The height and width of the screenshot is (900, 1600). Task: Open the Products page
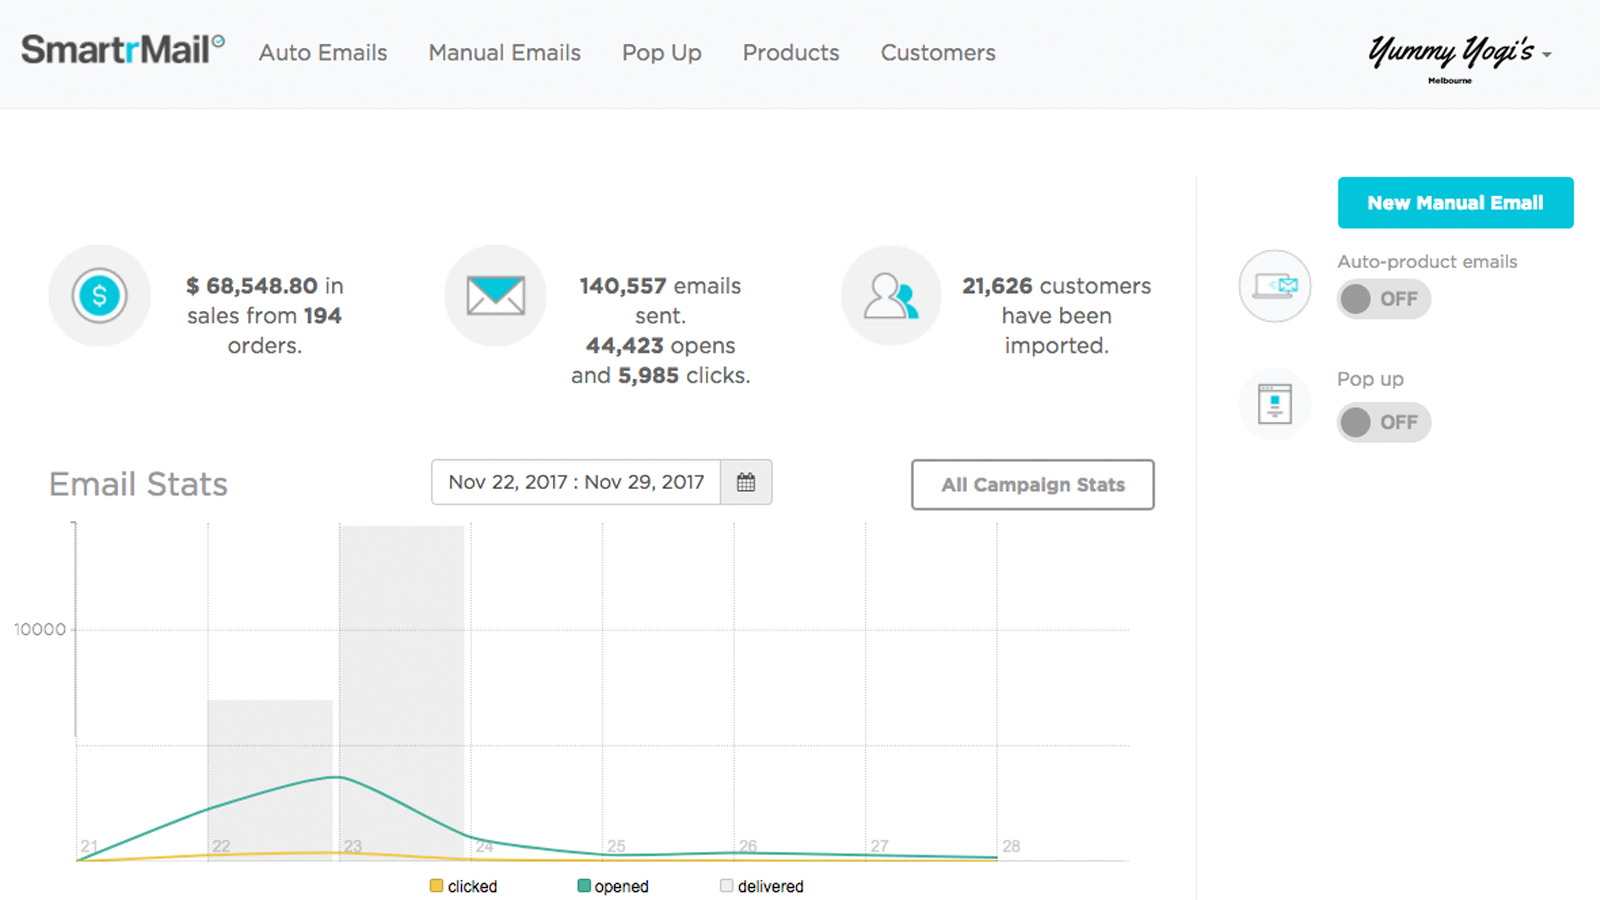click(791, 53)
